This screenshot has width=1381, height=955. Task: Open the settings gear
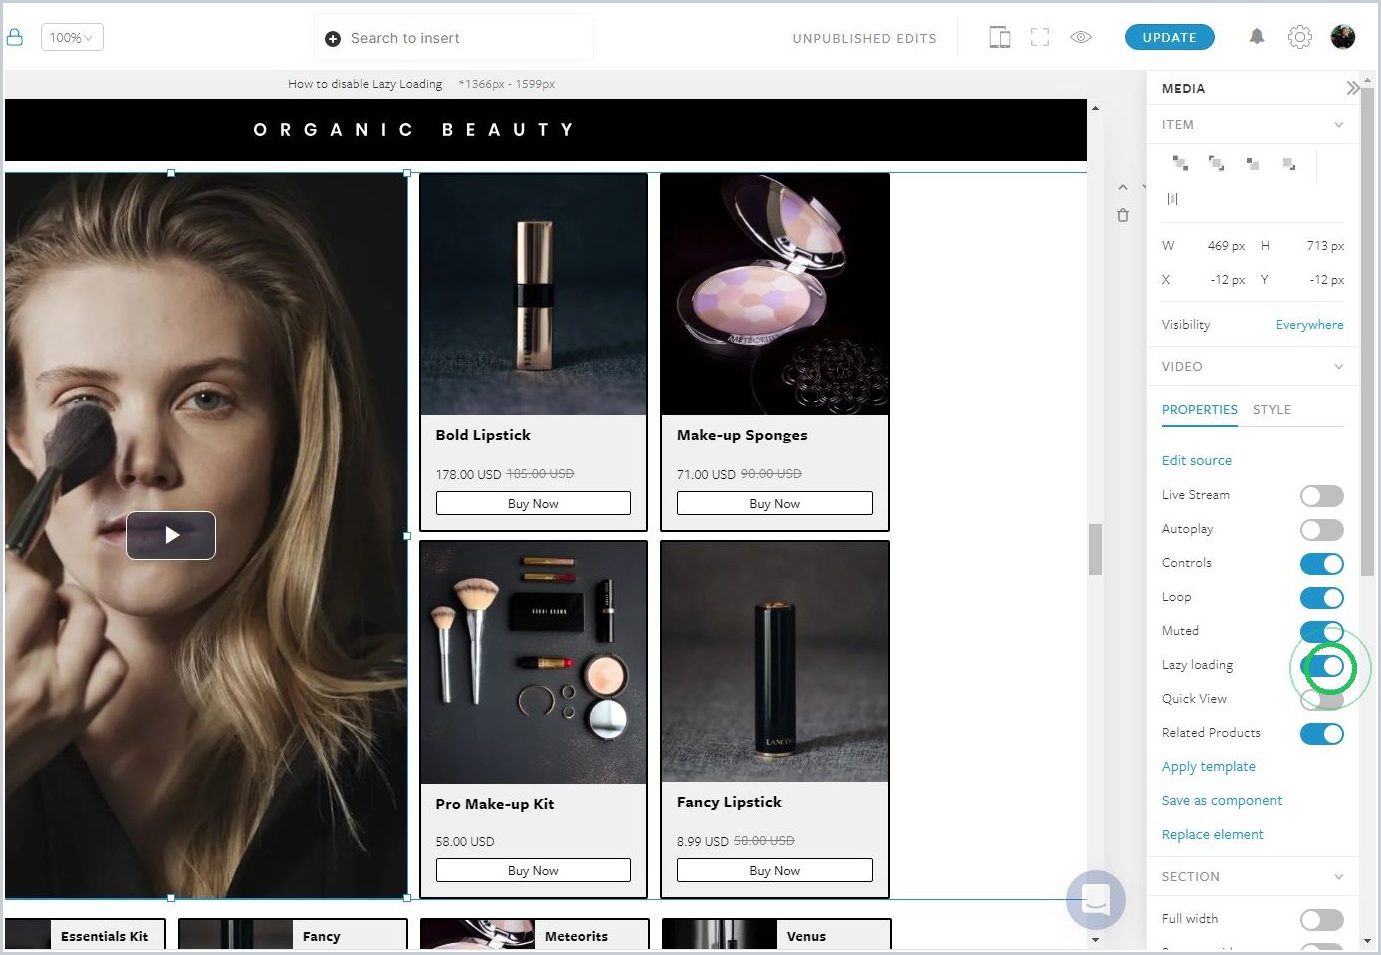(x=1299, y=37)
